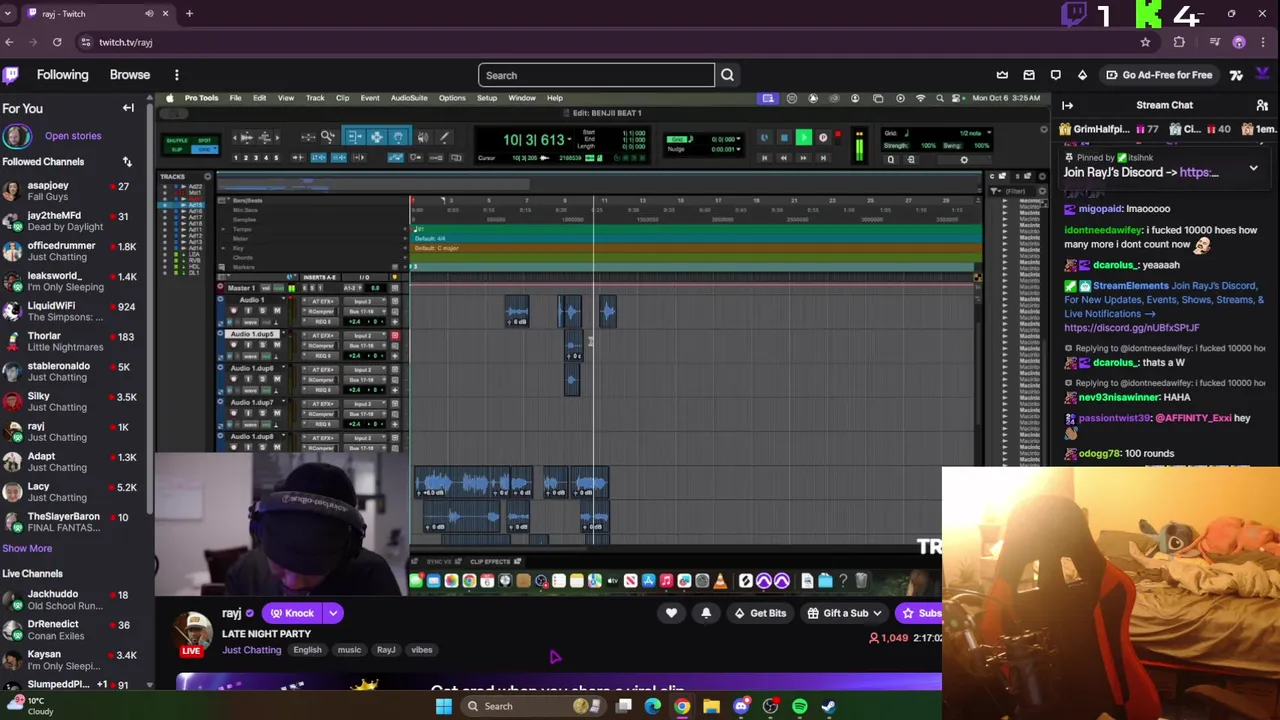Select the Grabber hand tool in Pro Tools
This screenshot has height=720, width=1280.
399,137
